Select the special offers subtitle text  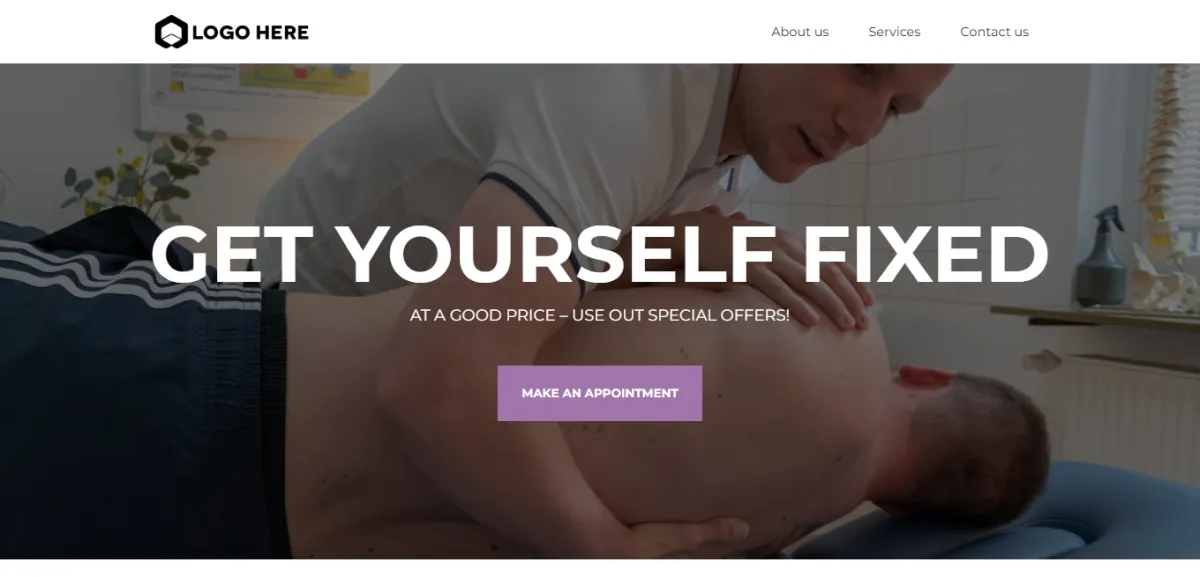600,315
